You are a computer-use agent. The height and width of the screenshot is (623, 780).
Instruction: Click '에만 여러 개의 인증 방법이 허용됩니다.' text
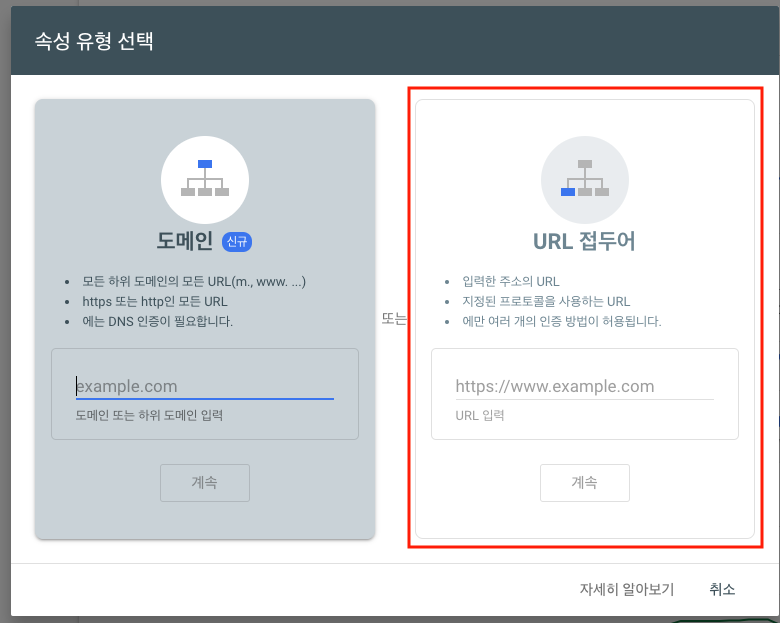click(x=562, y=321)
